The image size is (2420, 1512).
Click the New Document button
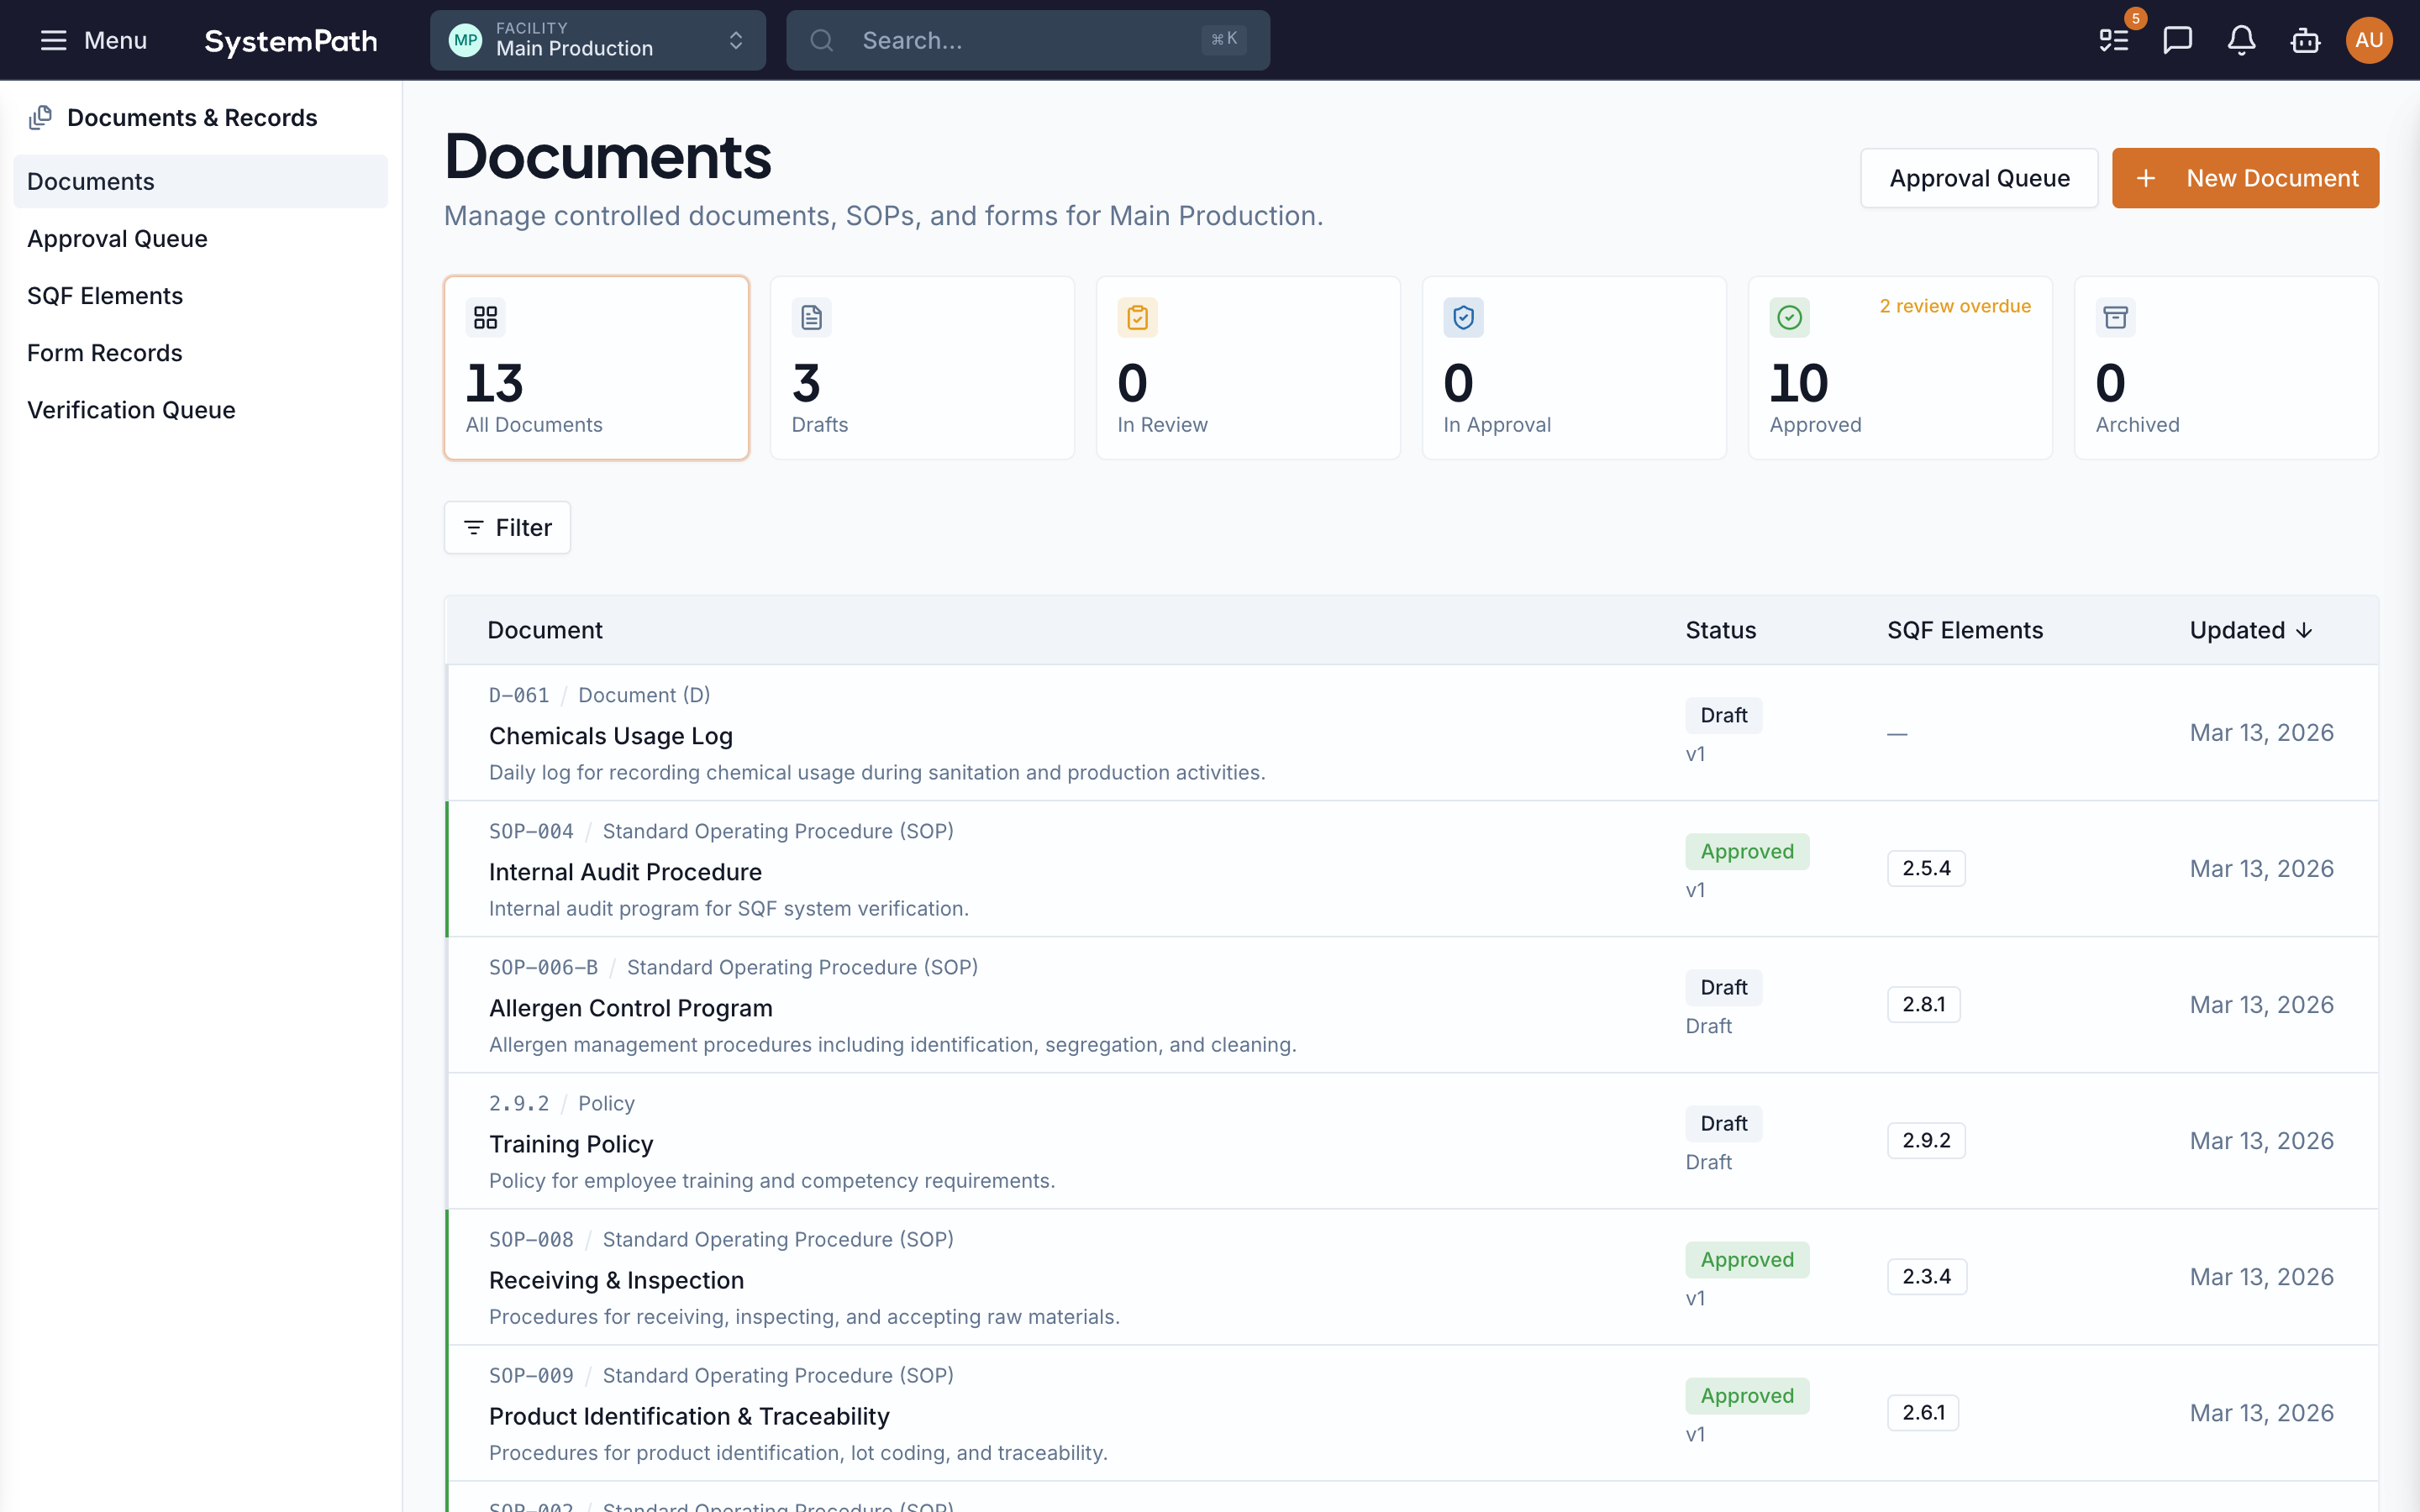[2245, 178]
